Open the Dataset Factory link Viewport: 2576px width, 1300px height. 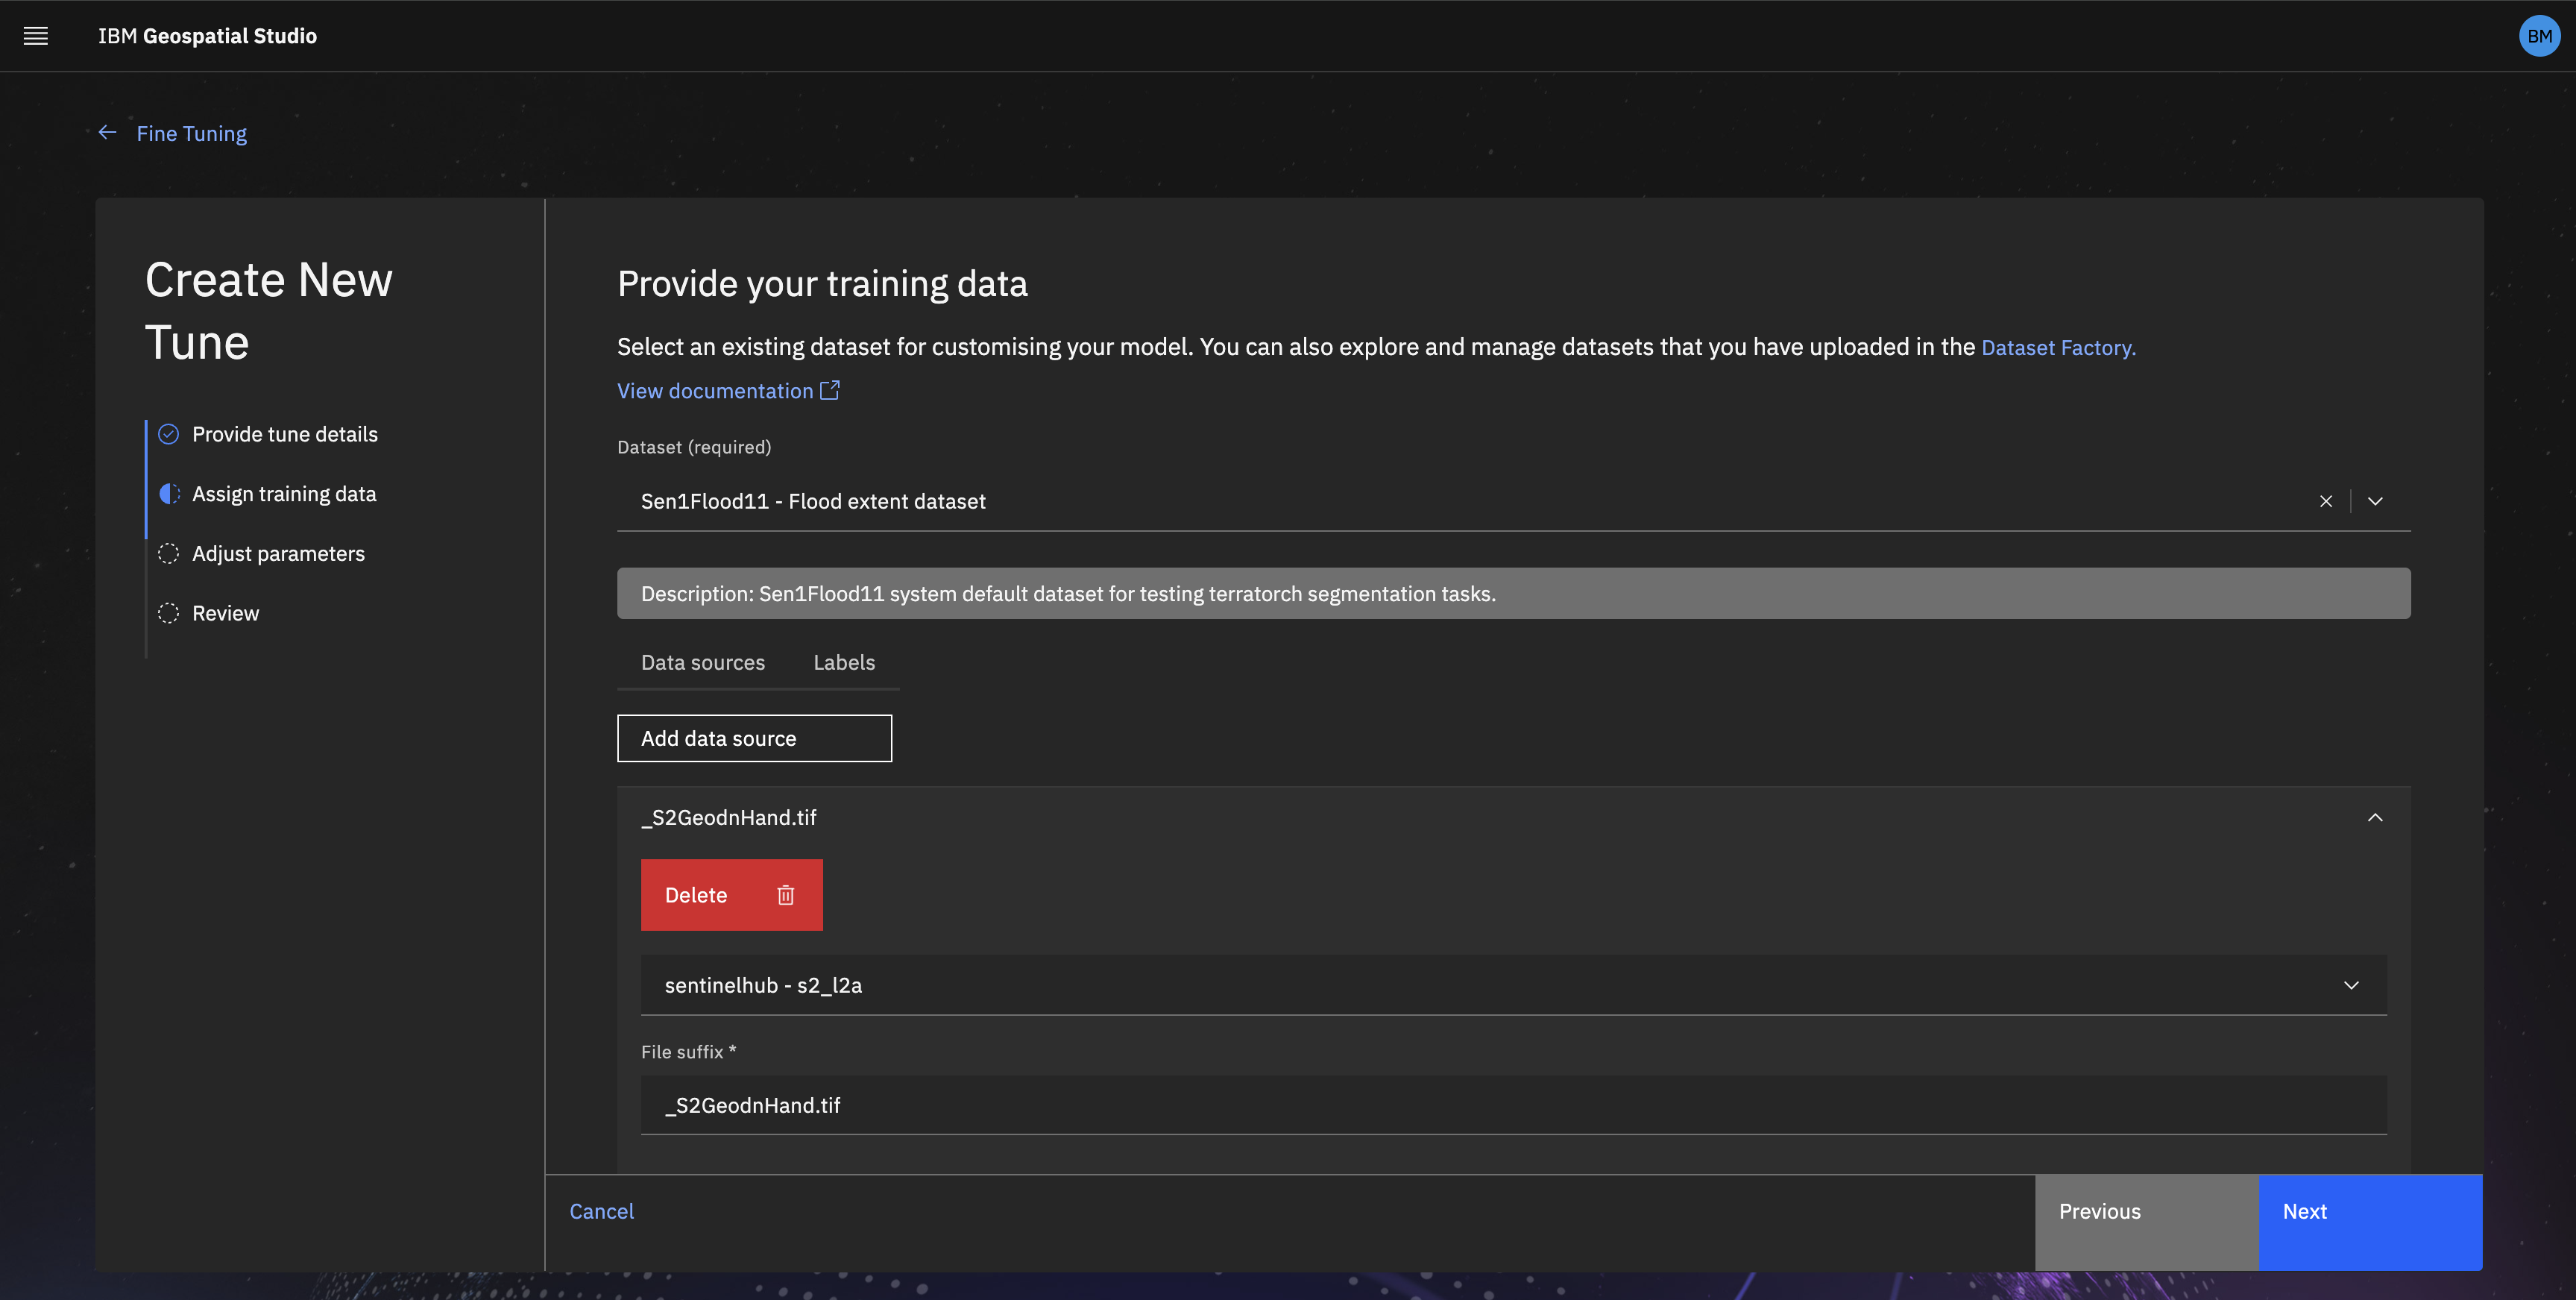click(x=2057, y=348)
